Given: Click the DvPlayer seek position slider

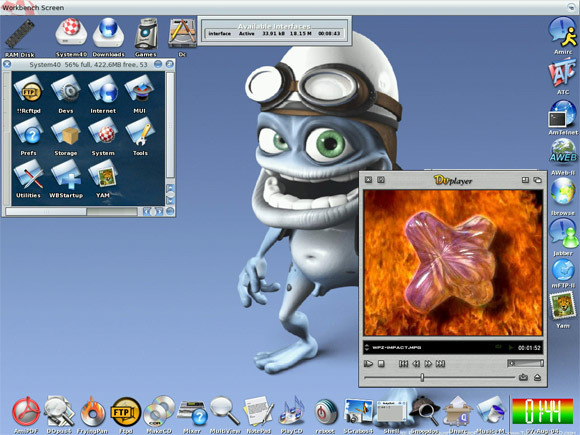Looking at the screenshot, I should pos(439,378).
